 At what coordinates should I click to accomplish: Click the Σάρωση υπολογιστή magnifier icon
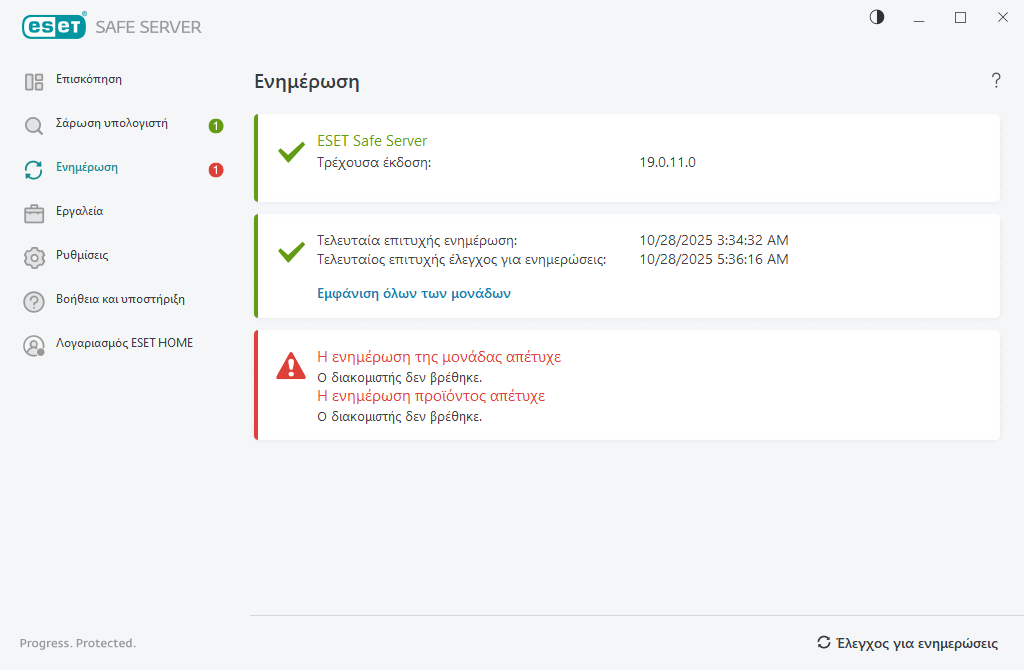pyautogui.click(x=34, y=126)
